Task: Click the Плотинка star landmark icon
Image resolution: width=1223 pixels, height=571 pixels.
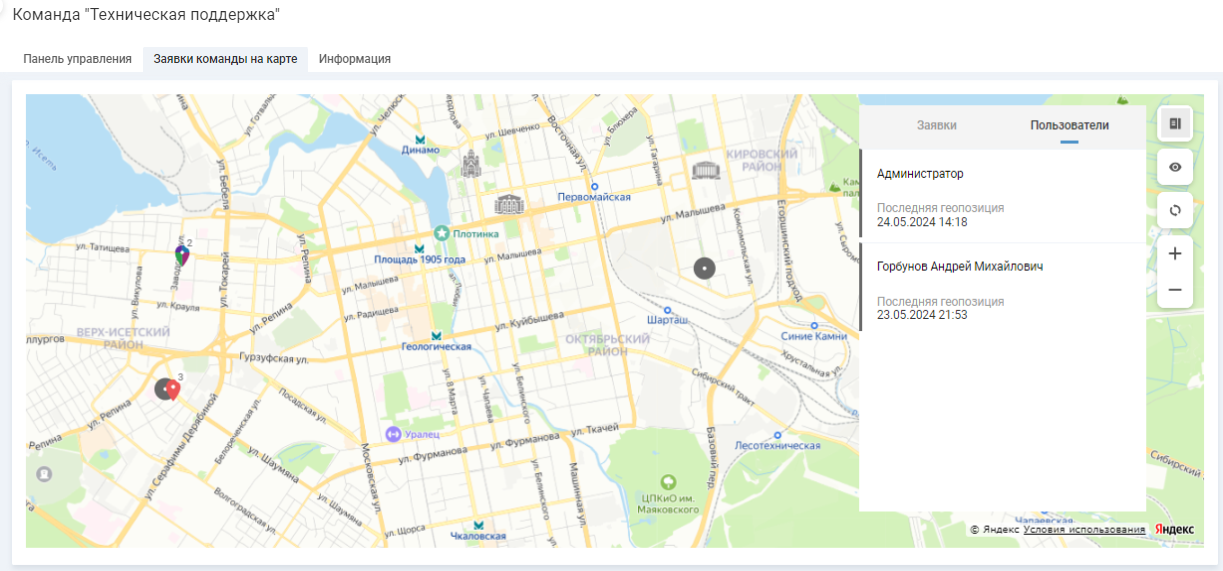Action: pyautogui.click(x=441, y=233)
